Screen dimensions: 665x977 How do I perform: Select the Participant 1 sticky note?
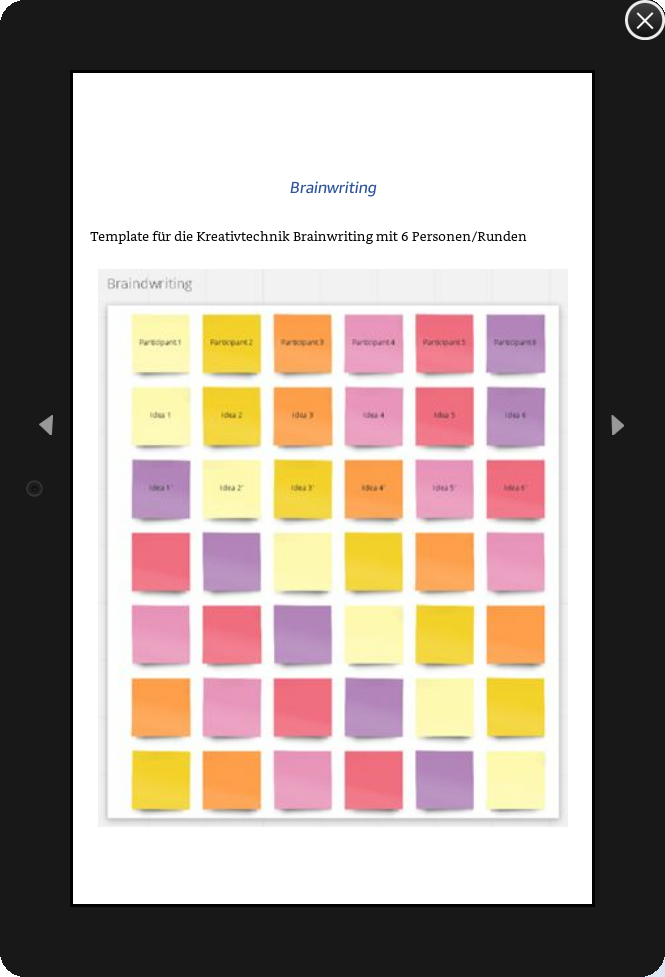(x=160, y=343)
